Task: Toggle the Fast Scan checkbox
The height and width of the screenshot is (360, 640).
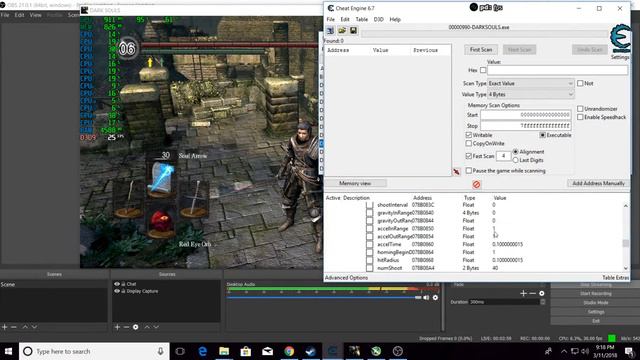Action: (469, 156)
